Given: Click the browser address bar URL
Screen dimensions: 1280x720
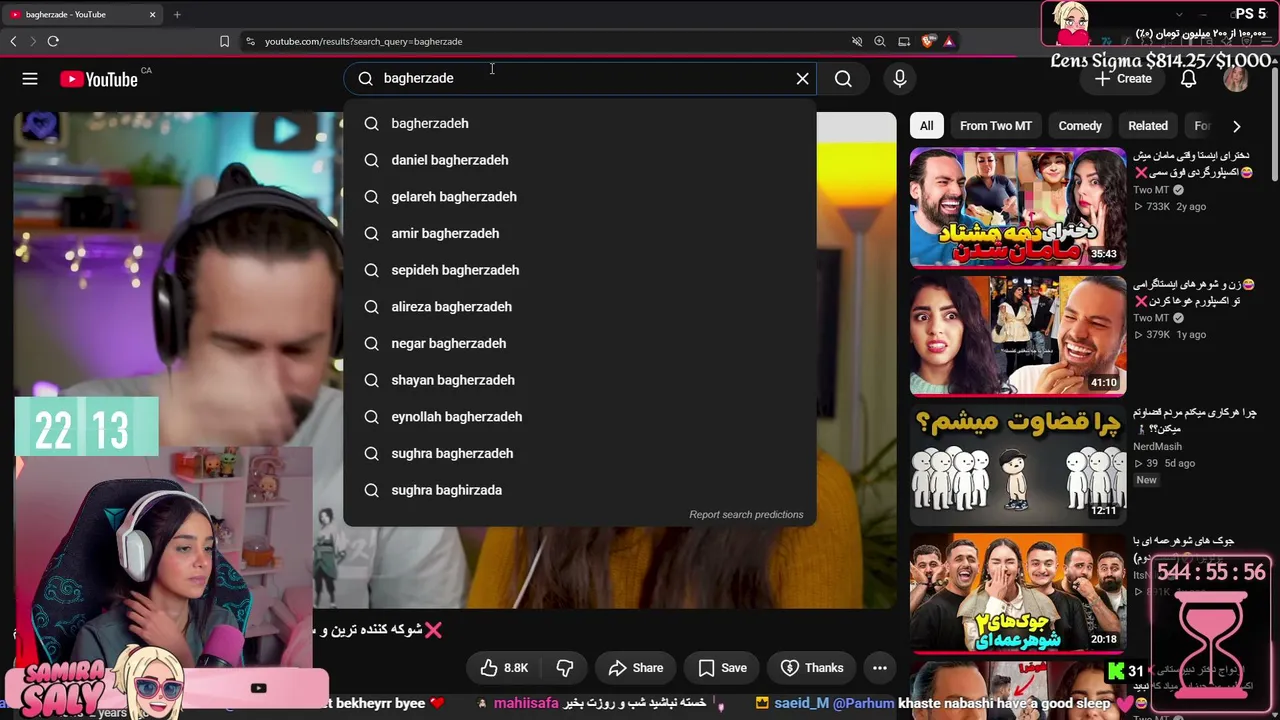Looking at the screenshot, I should [363, 42].
